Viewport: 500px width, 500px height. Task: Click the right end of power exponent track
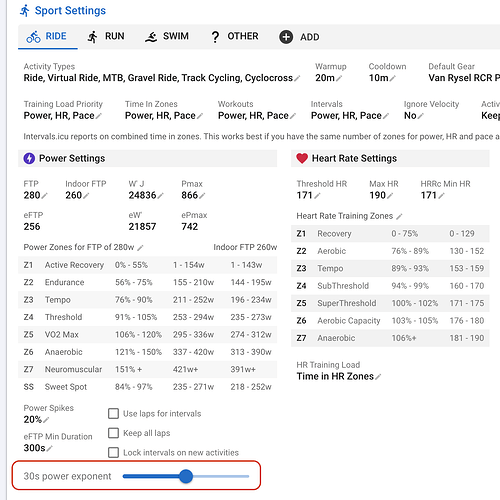pyautogui.click(x=248, y=476)
